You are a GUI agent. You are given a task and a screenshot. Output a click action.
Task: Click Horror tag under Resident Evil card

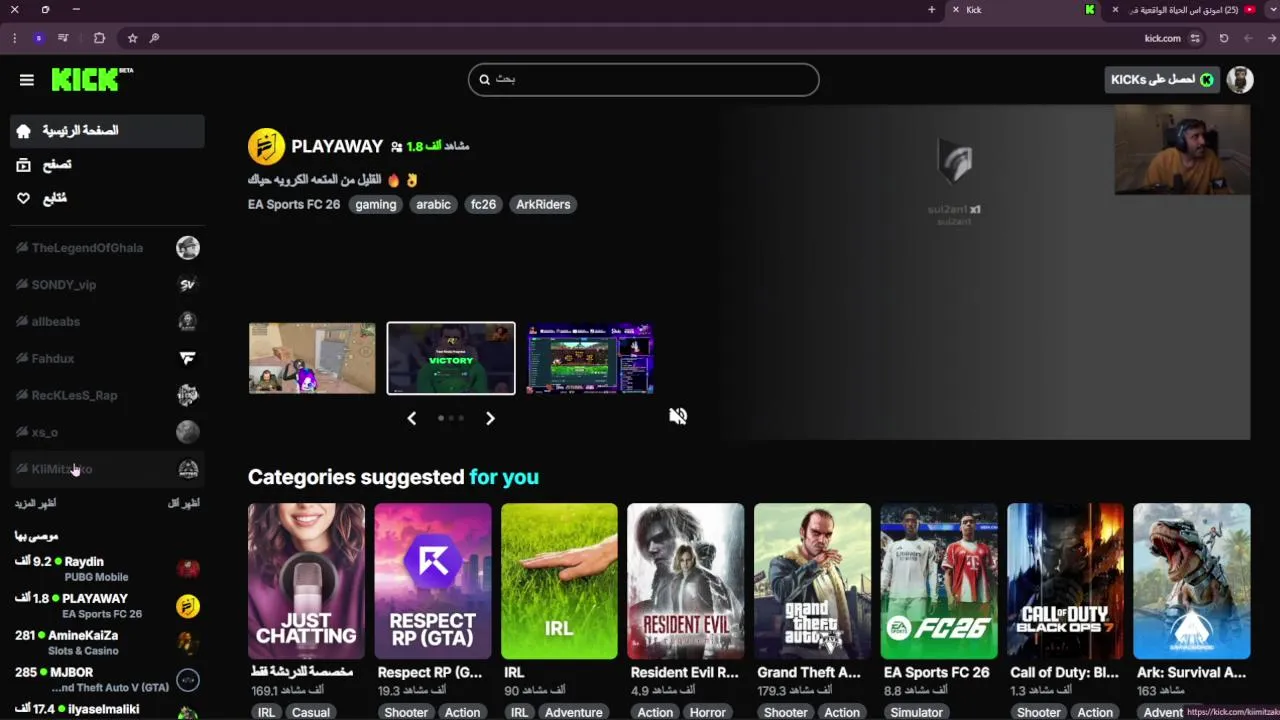pyautogui.click(x=707, y=712)
